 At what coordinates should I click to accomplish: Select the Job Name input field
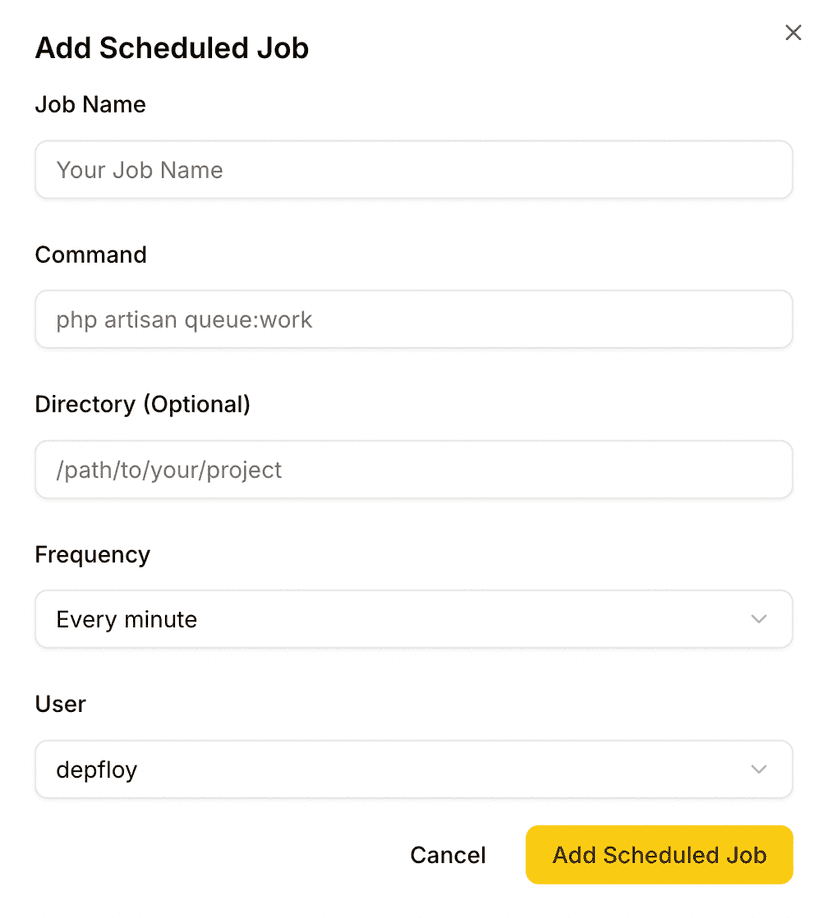[x=413, y=169]
